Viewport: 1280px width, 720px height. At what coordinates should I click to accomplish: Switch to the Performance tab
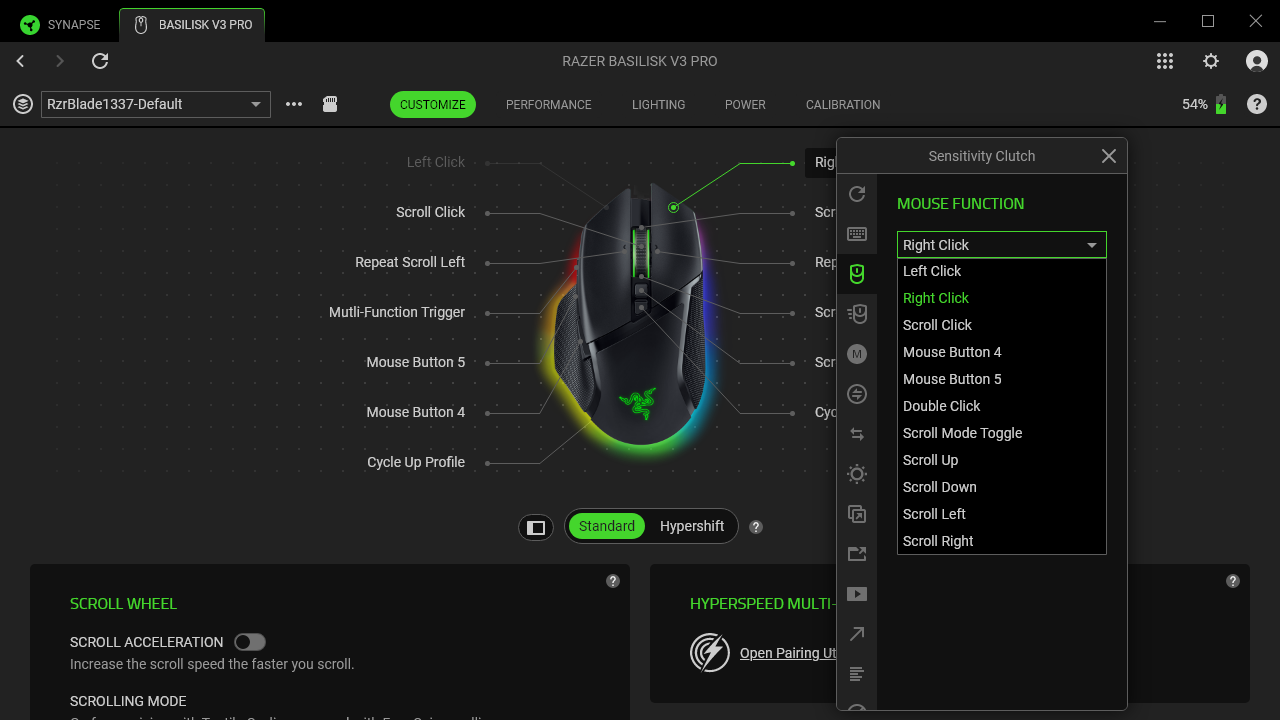point(548,104)
